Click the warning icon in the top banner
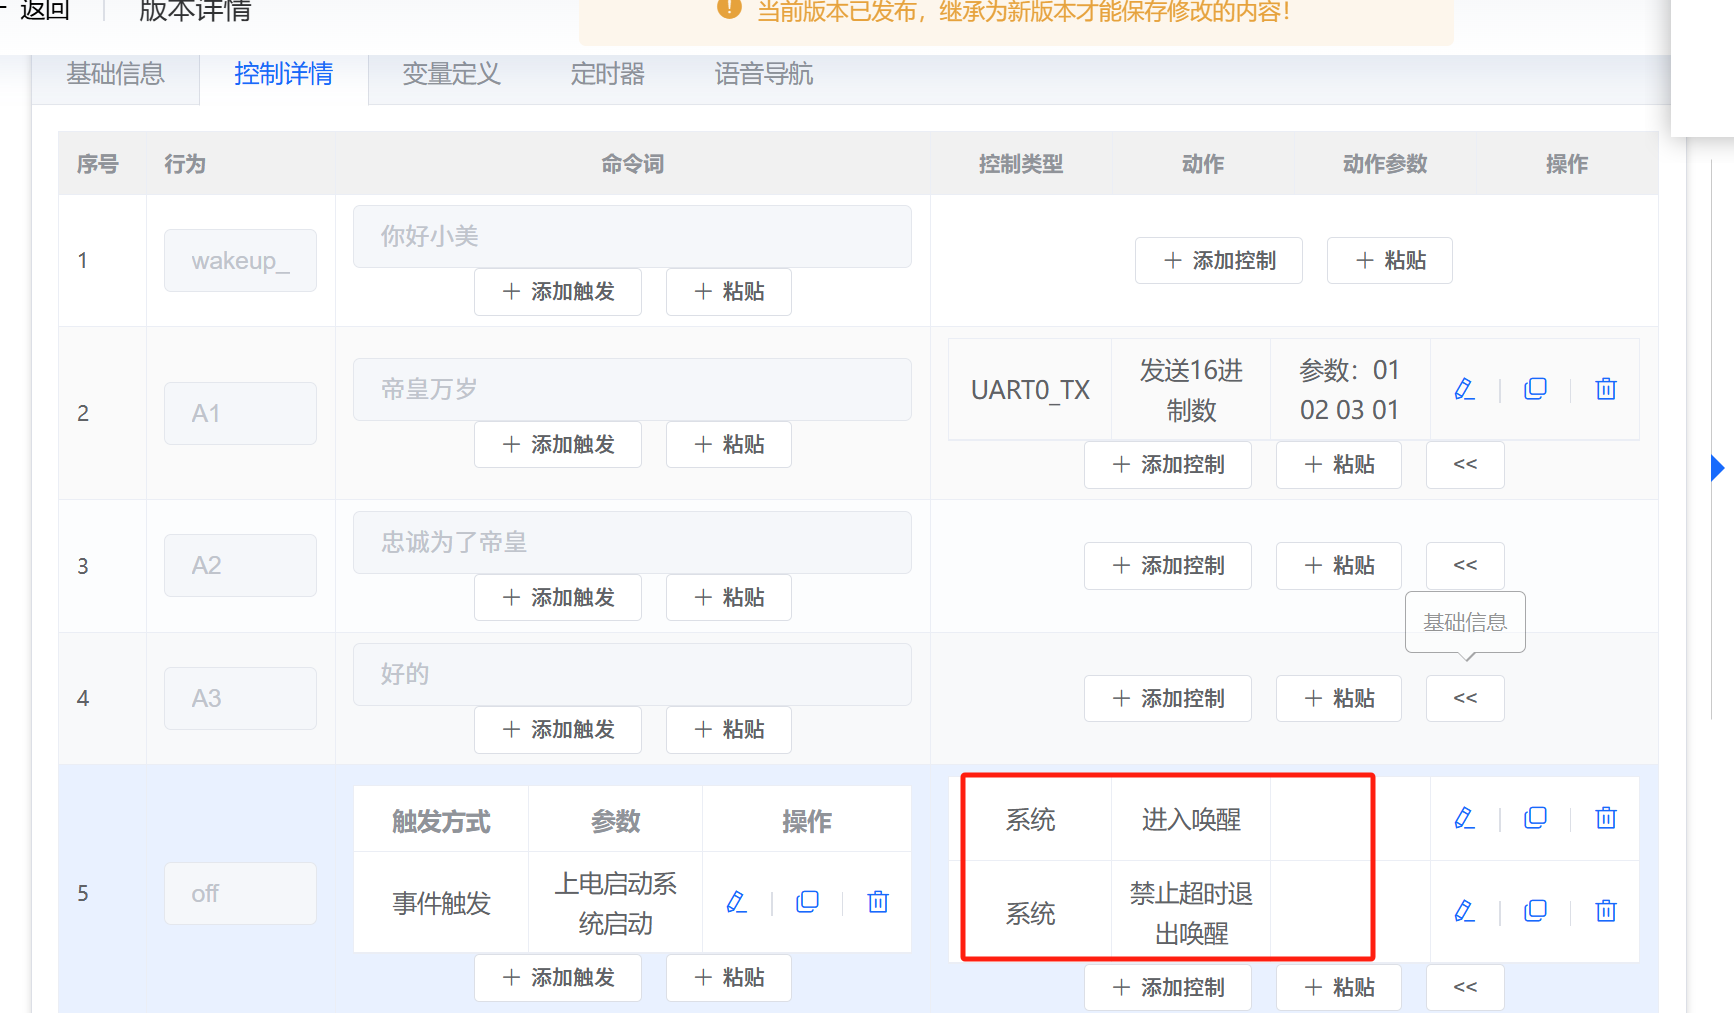This screenshot has height=1013, width=1734. 728,10
